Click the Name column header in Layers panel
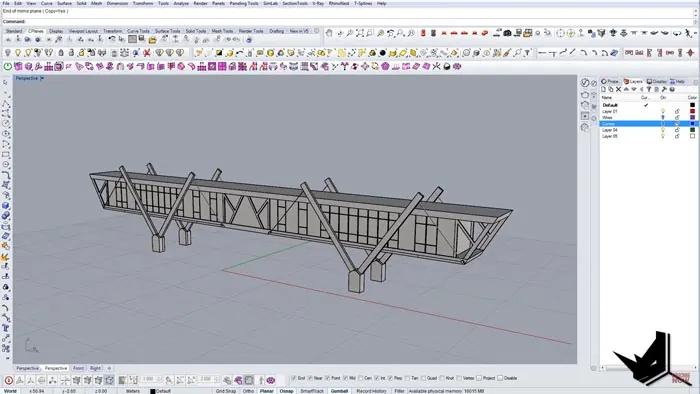The width and height of the screenshot is (700, 394). point(607,97)
